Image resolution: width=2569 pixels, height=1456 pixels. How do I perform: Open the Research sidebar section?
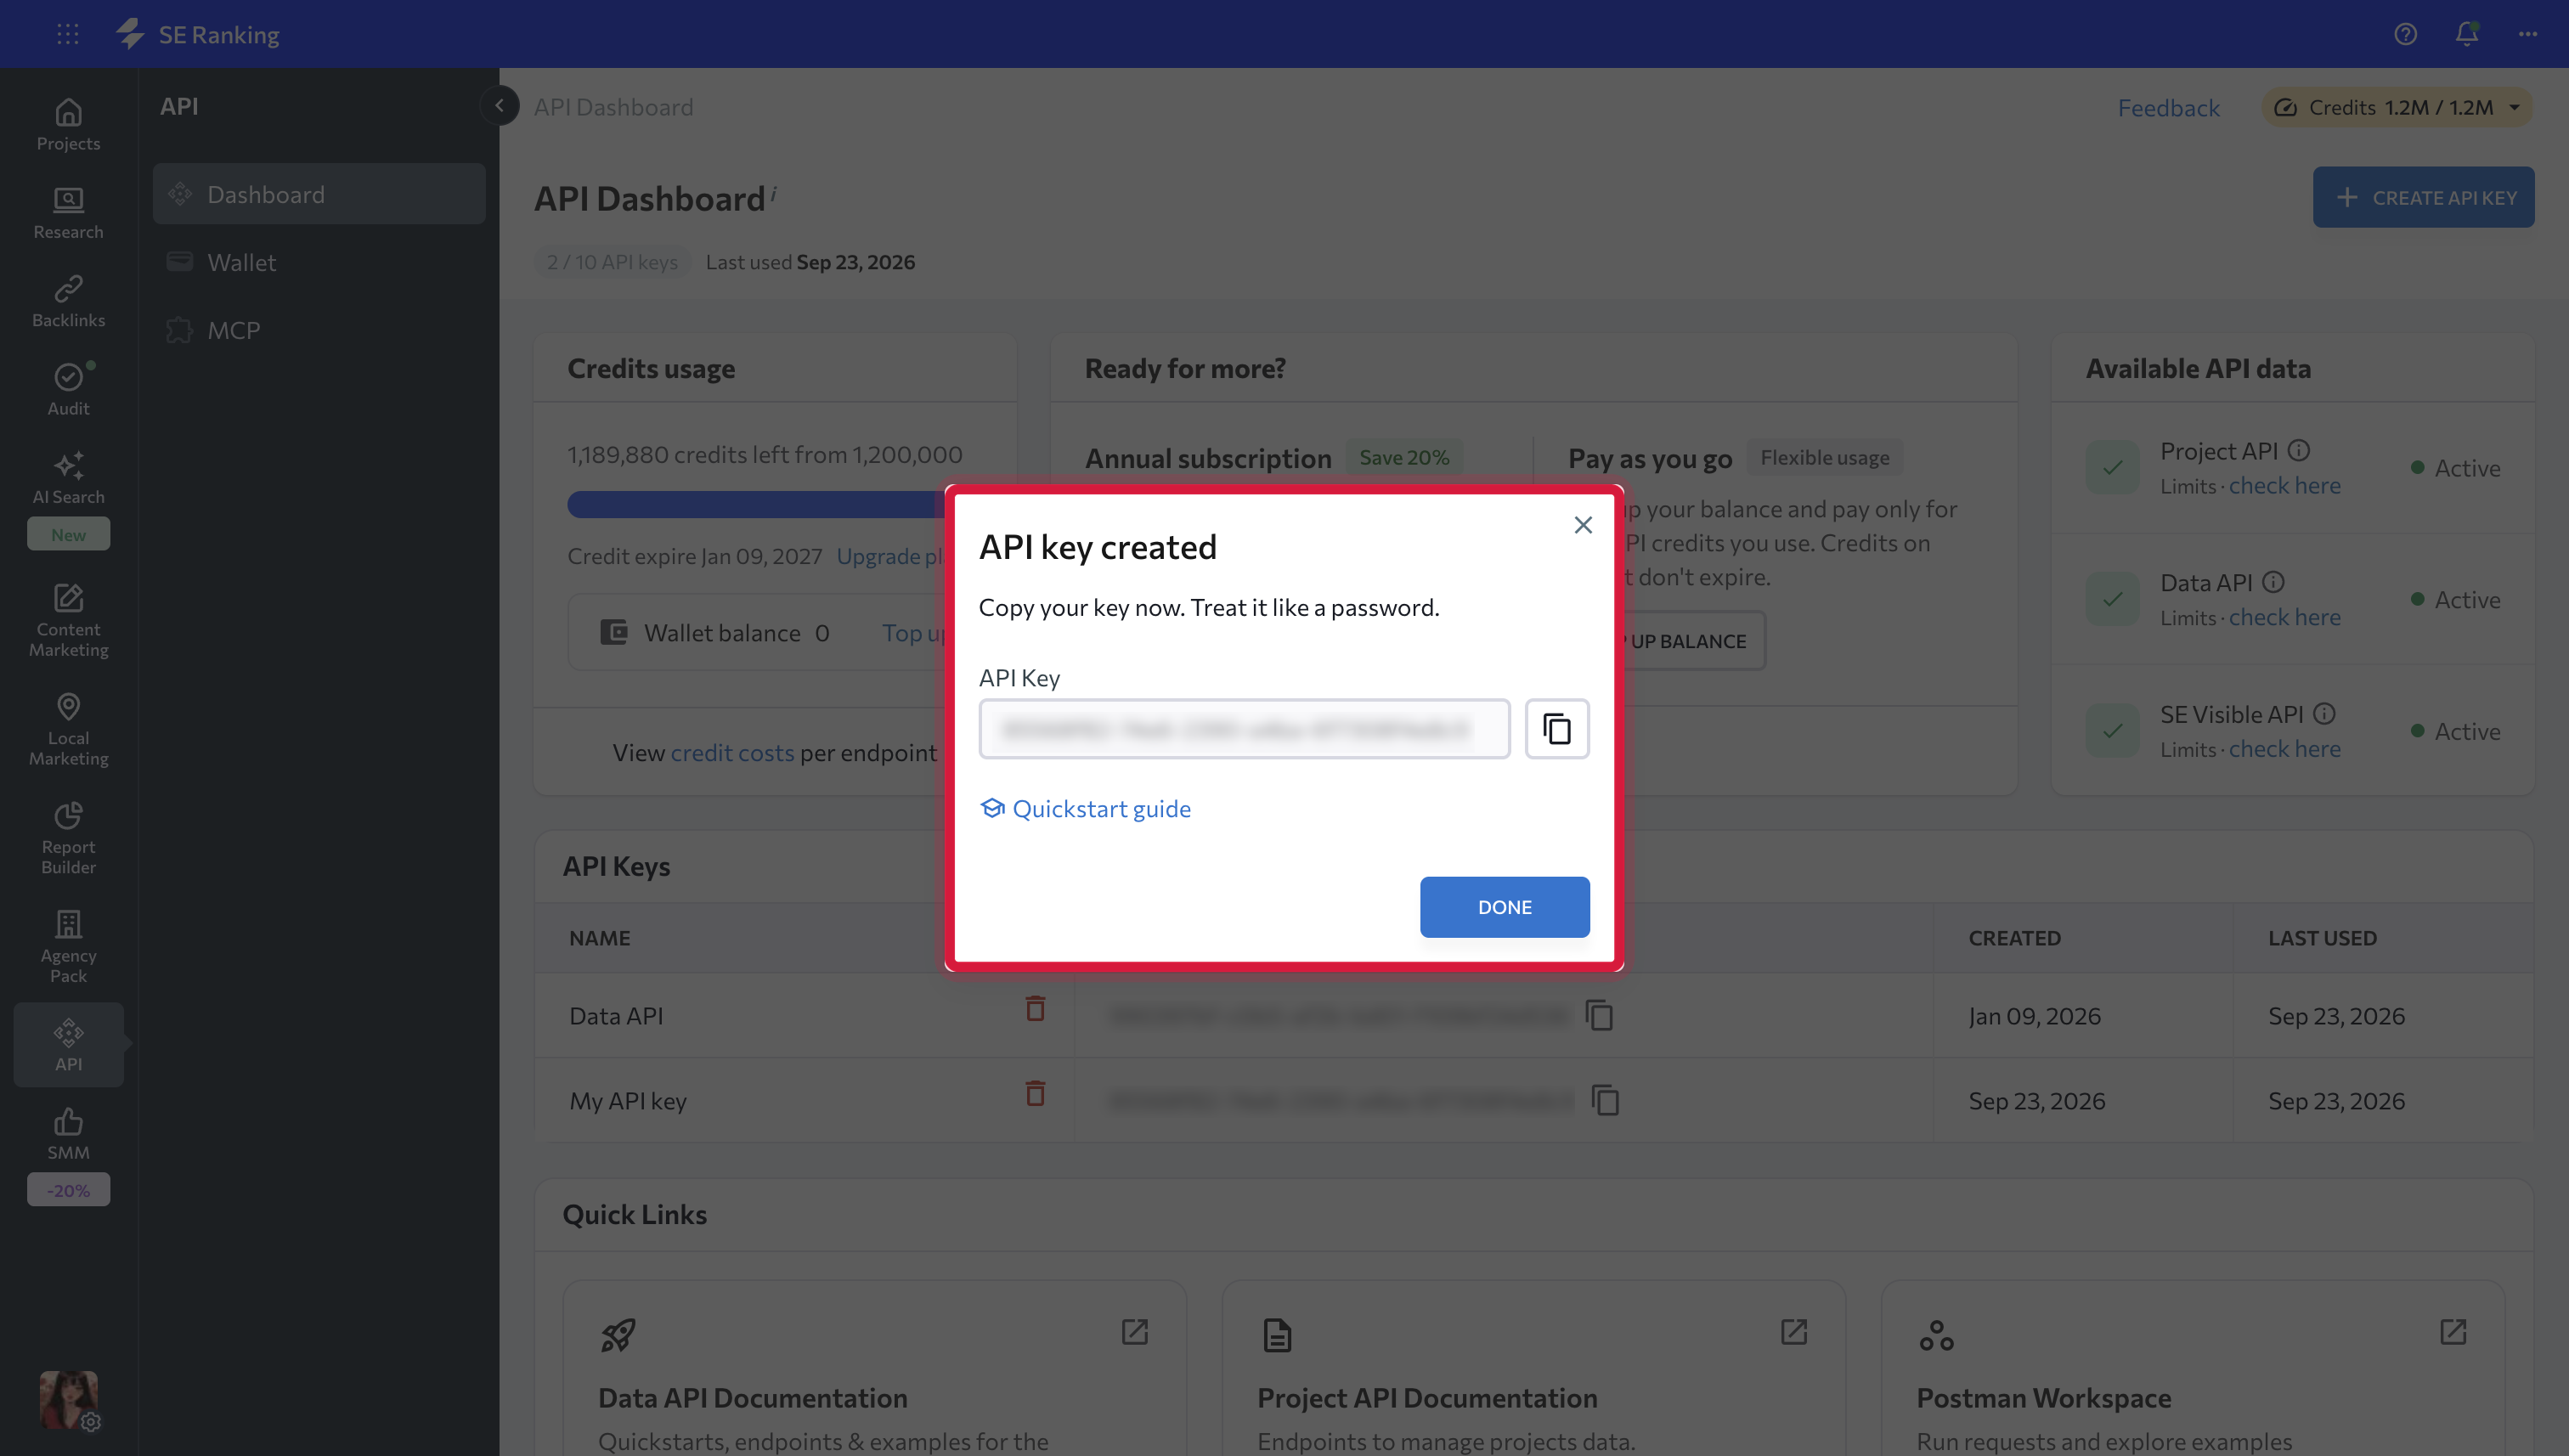(x=68, y=213)
